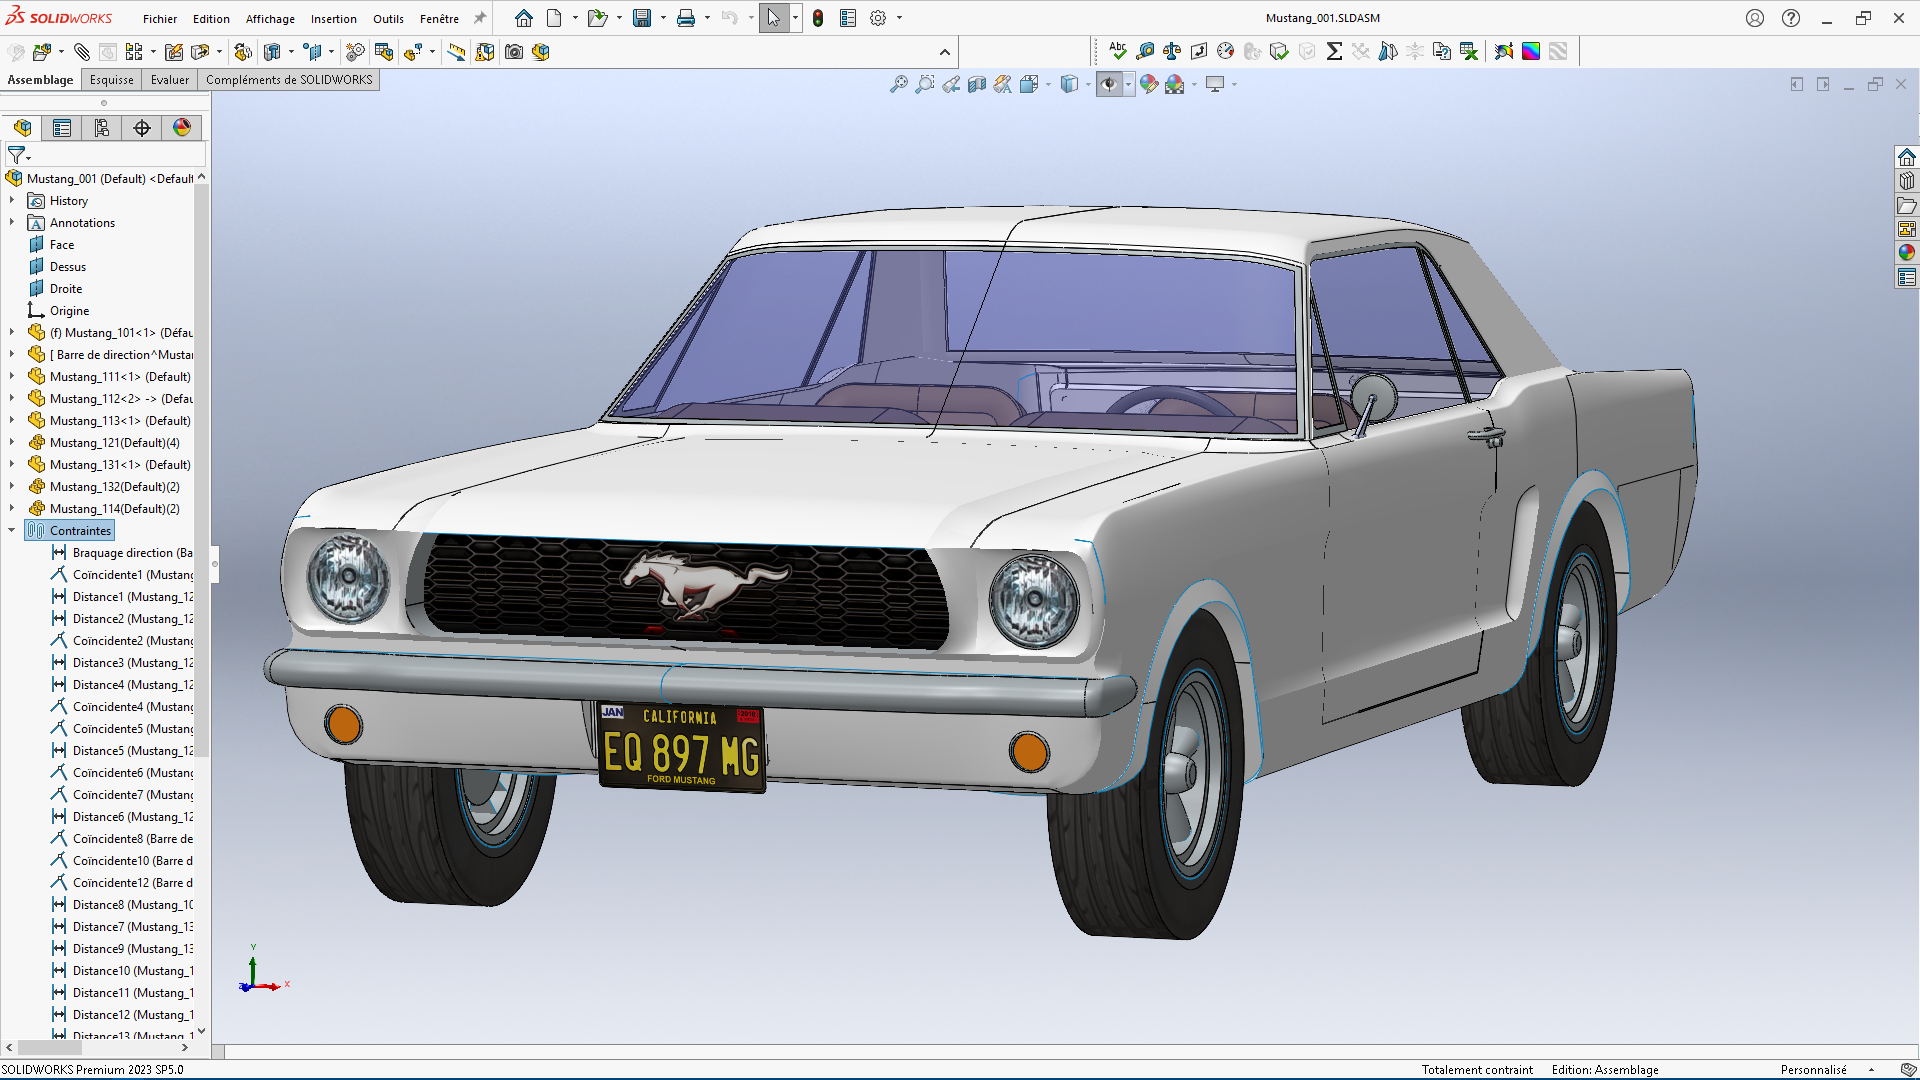Click the View Settings monitor icon
This screenshot has width=1920, height=1080.
1215,85
